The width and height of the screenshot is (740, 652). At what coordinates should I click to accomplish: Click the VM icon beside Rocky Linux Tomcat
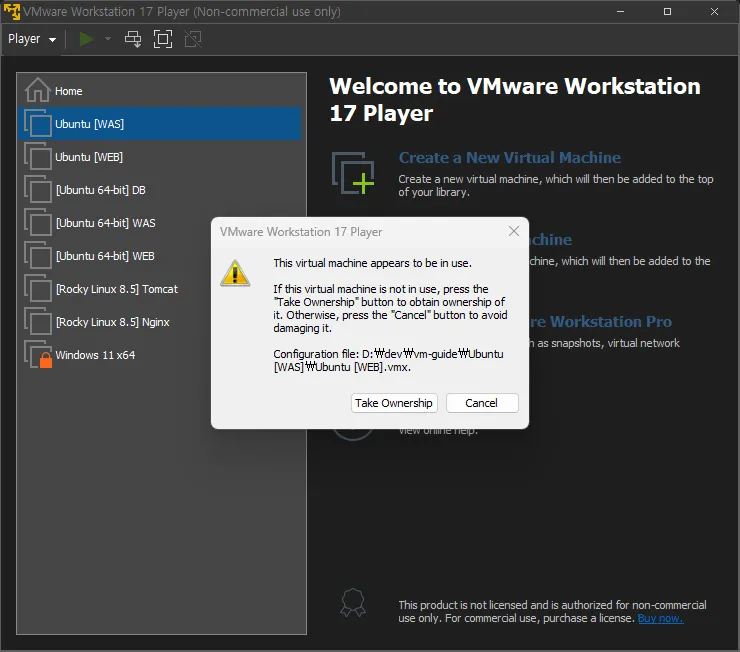38,289
